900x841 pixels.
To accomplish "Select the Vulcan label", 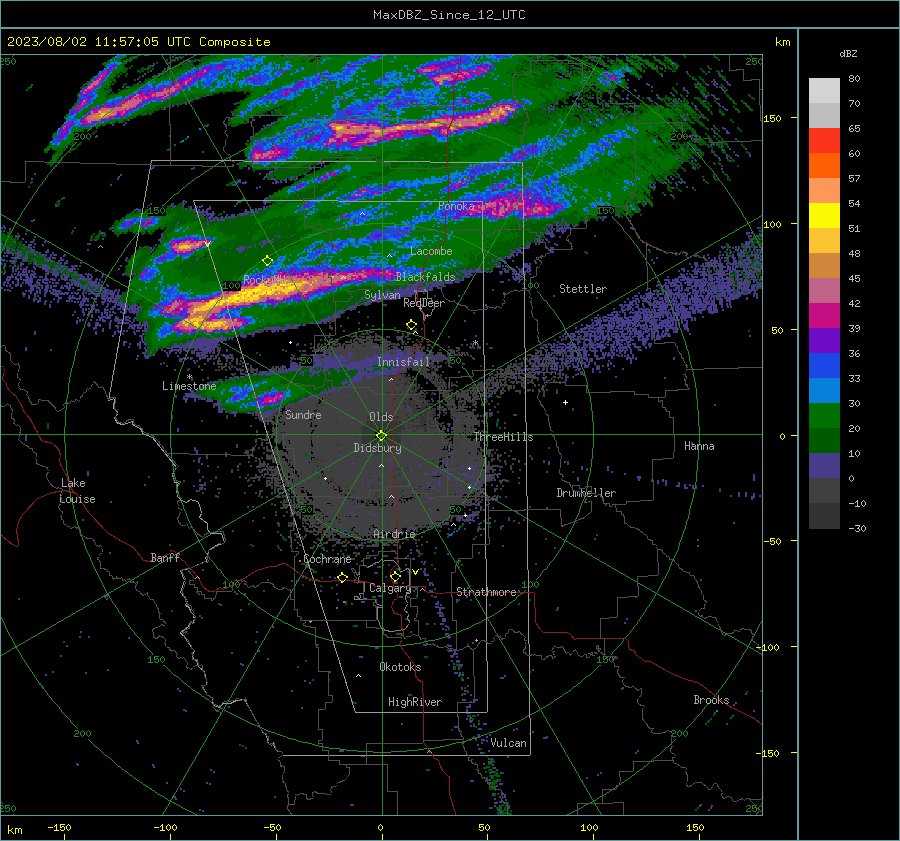I will point(508,743).
